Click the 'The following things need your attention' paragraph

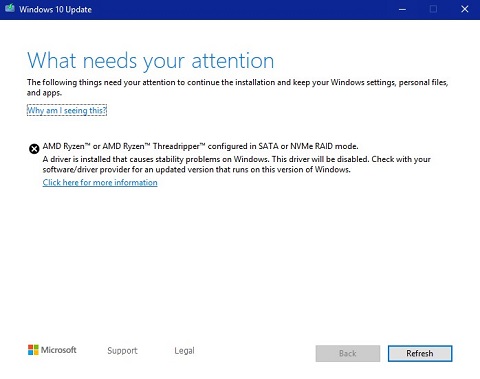click(237, 87)
